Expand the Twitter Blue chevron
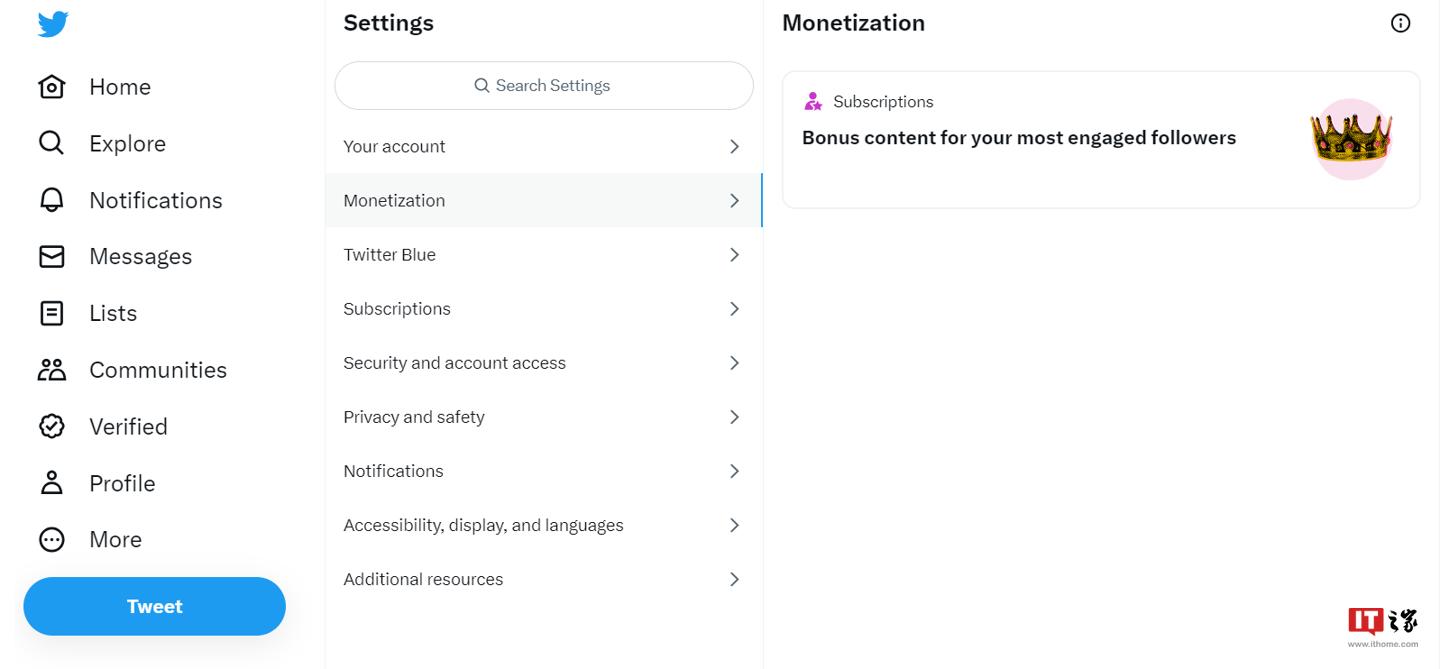This screenshot has width=1440, height=669. click(x=734, y=255)
